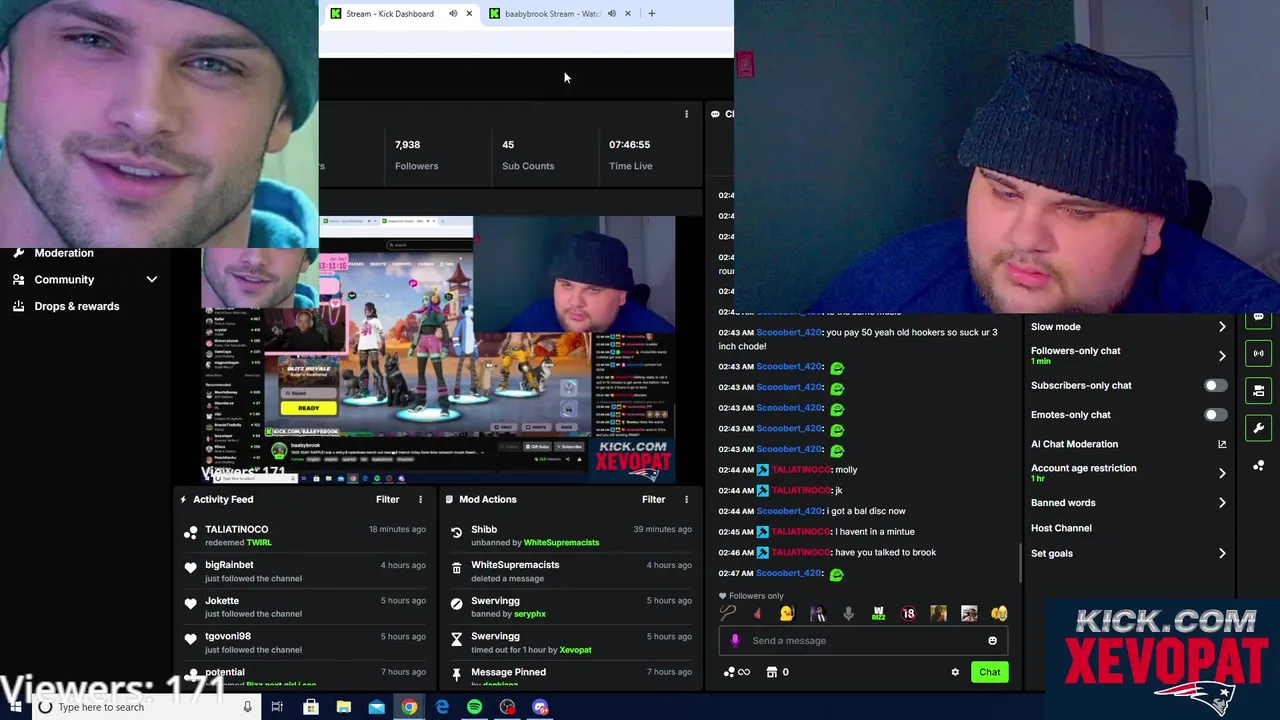The image size is (1280, 720).
Task: Click the 45 Sub Counts stat
Action: [528, 155]
